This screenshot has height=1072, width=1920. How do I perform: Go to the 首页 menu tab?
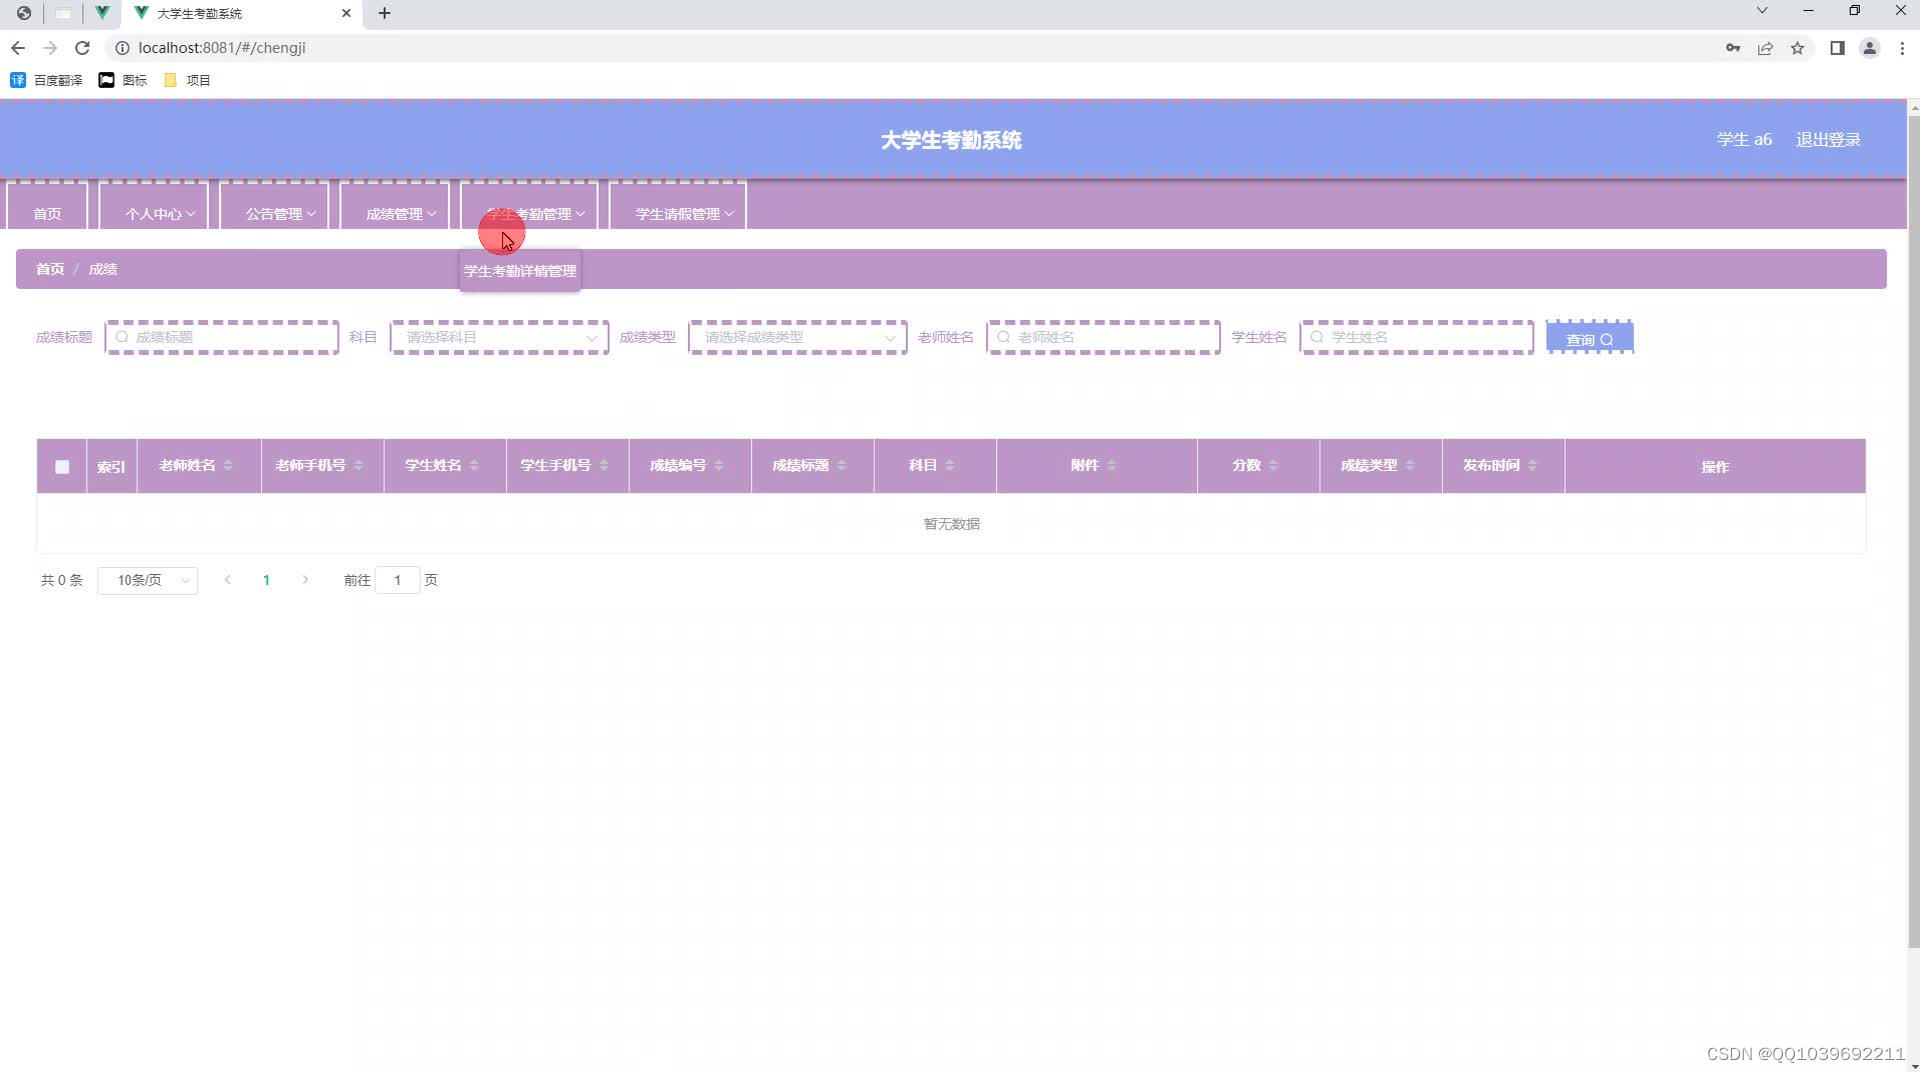[x=47, y=207]
